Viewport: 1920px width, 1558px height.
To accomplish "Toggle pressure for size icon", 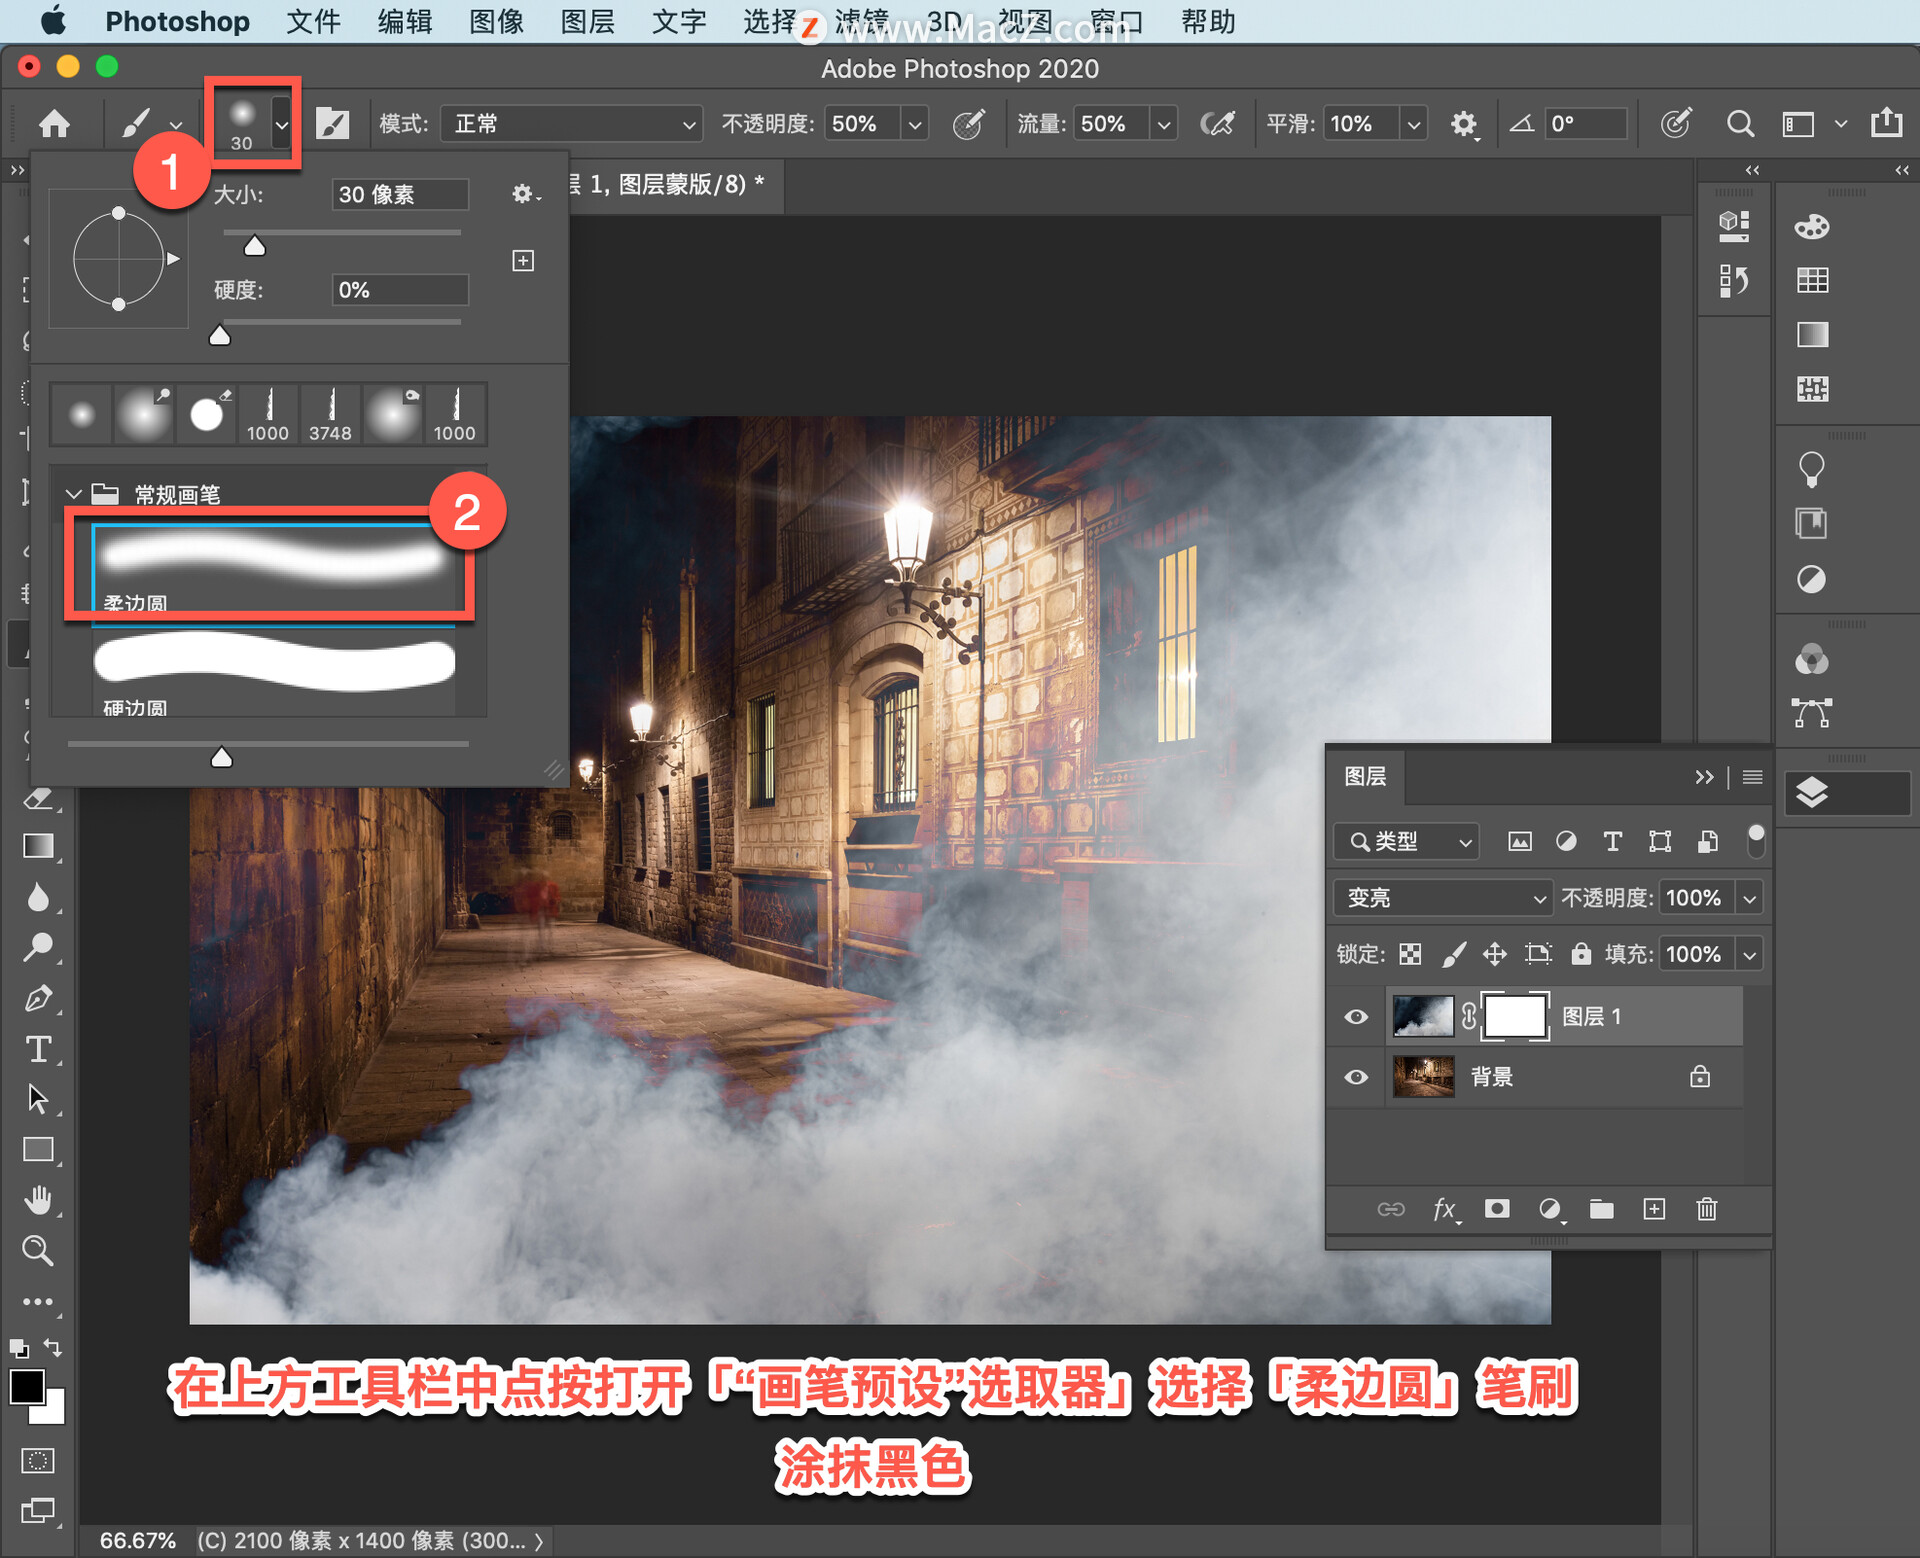I will tap(1676, 124).
